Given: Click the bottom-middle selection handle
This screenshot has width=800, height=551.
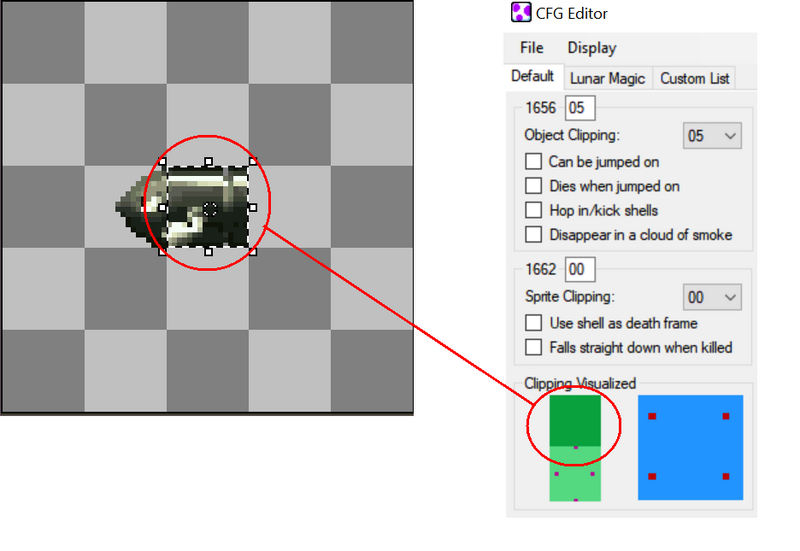Looking at the screenshot, I should click(x=208, y=252).
